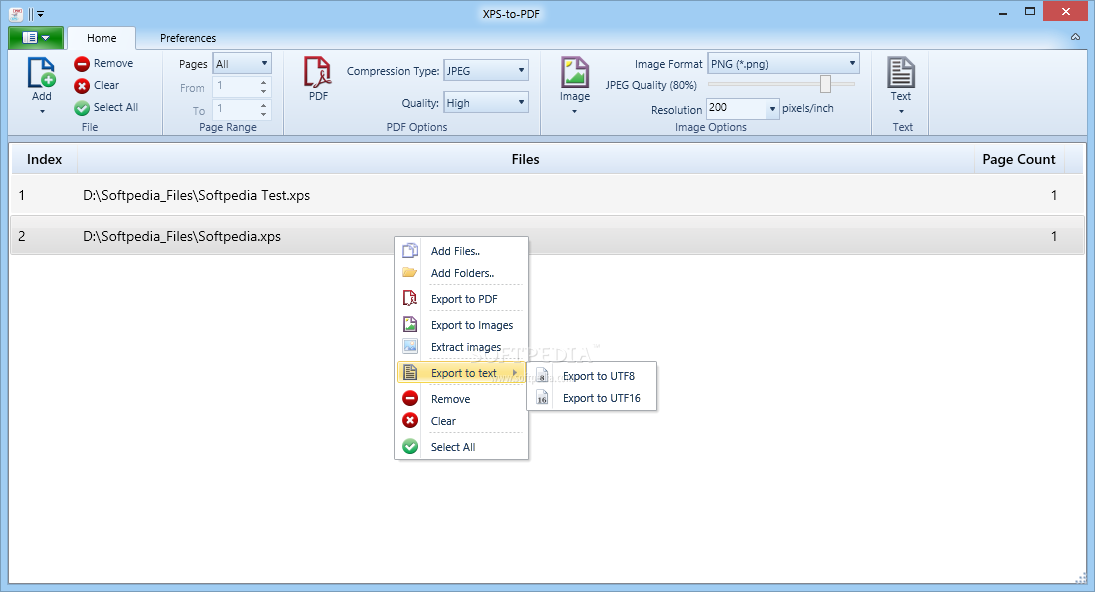Image resolution: width=1095 pixels, height=592 pixels.
Task: Click the folder icon beside Add Folders
Action: click(x=410, y=272)
